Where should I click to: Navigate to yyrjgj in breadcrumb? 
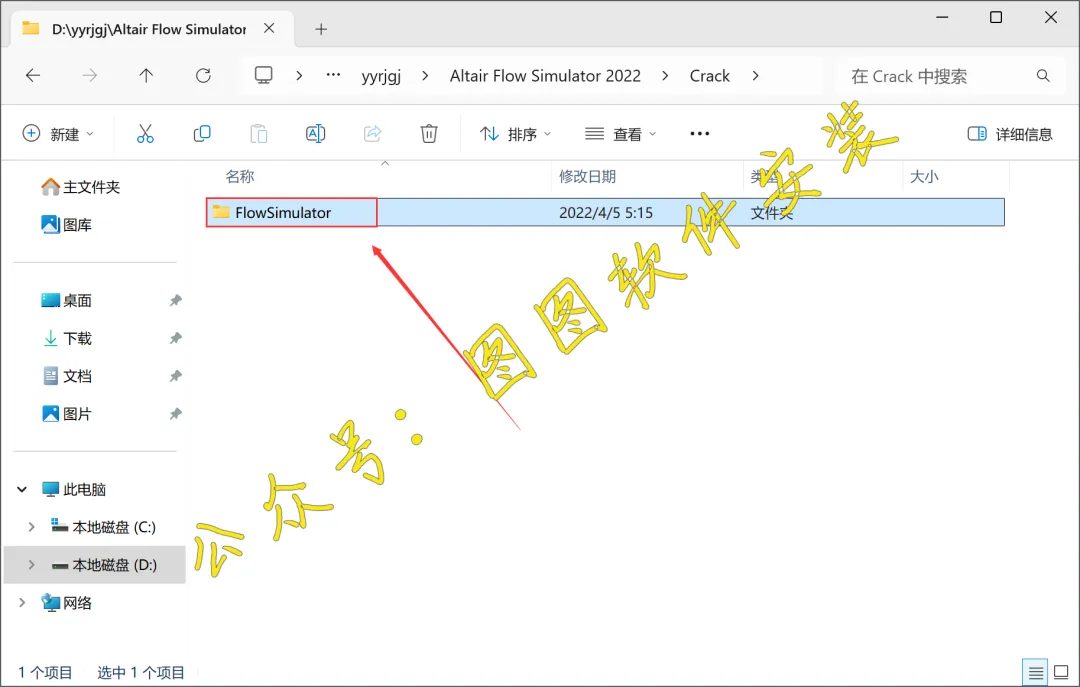pyautogui.click(x=381, y=76)
